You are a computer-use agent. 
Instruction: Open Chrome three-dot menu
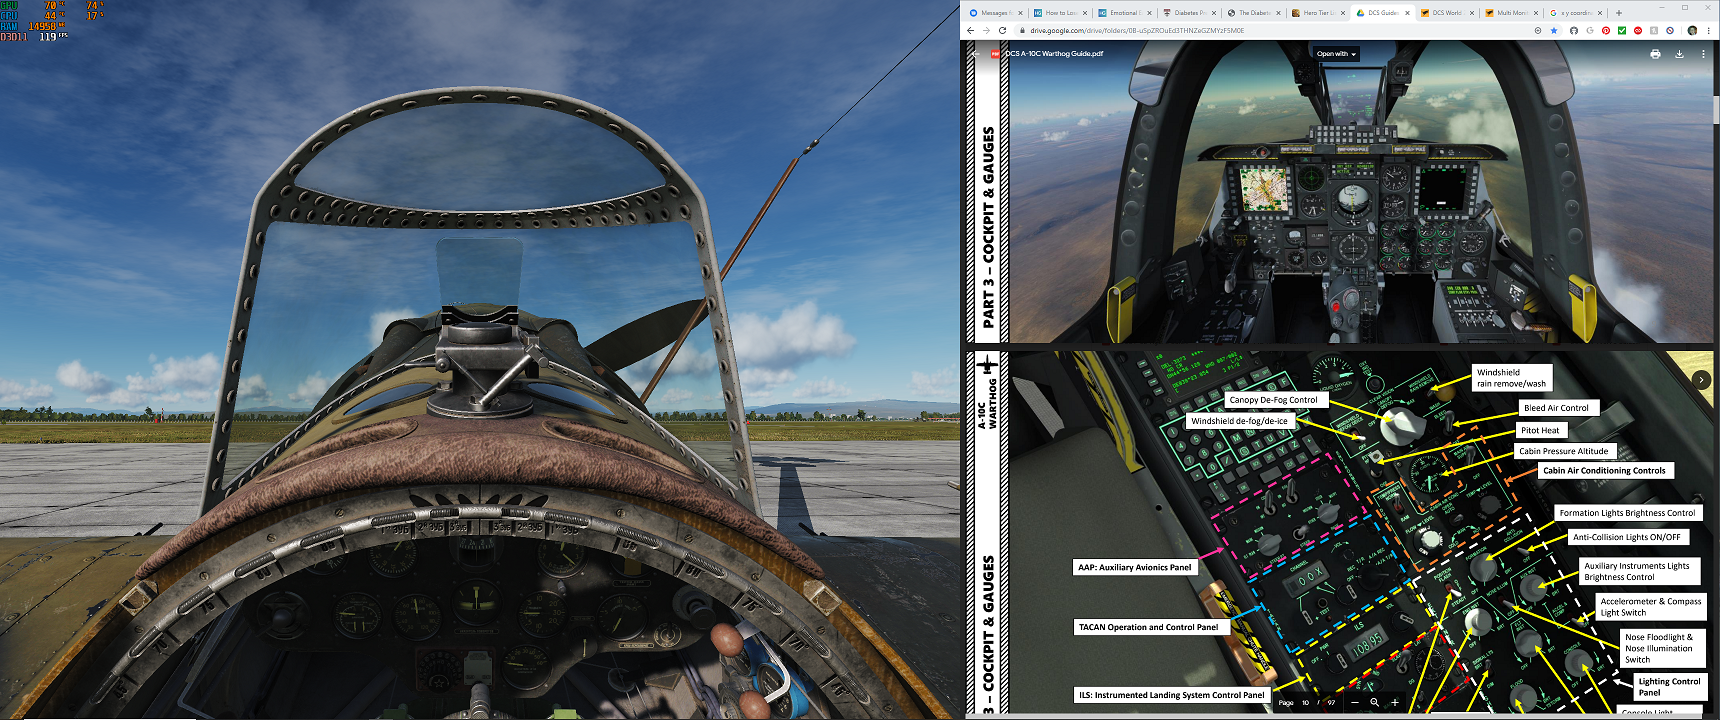(1709, 30)
